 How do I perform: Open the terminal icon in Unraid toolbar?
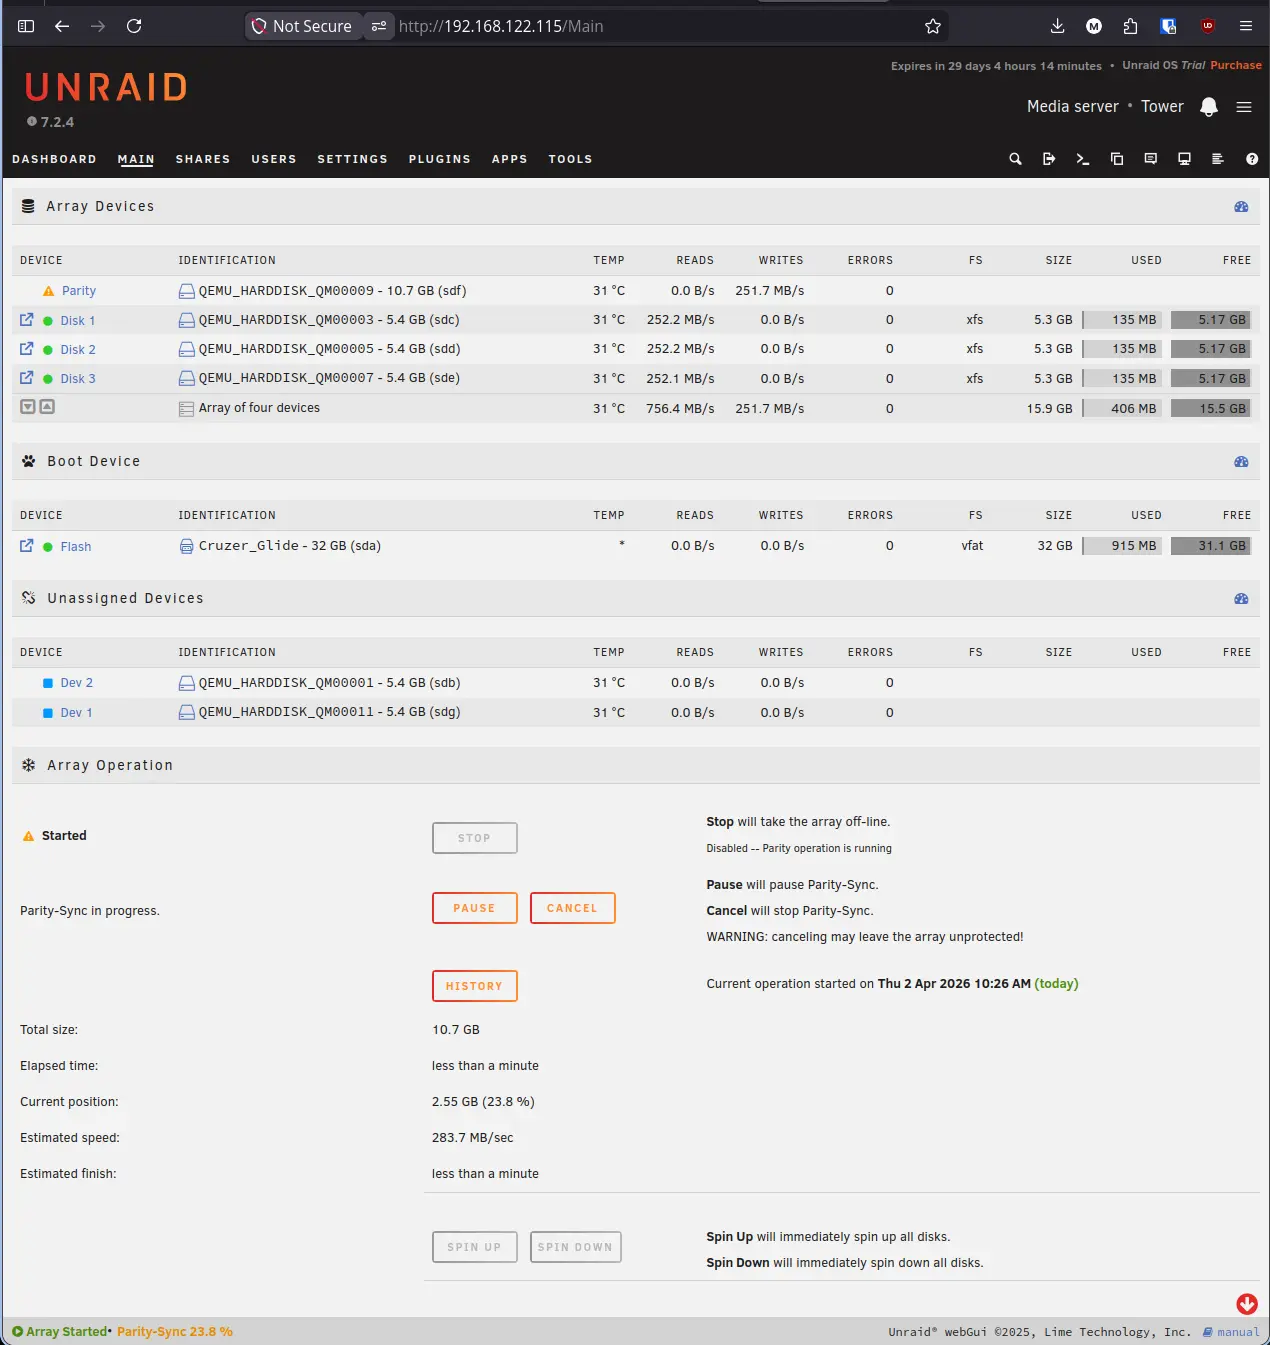1083,159
